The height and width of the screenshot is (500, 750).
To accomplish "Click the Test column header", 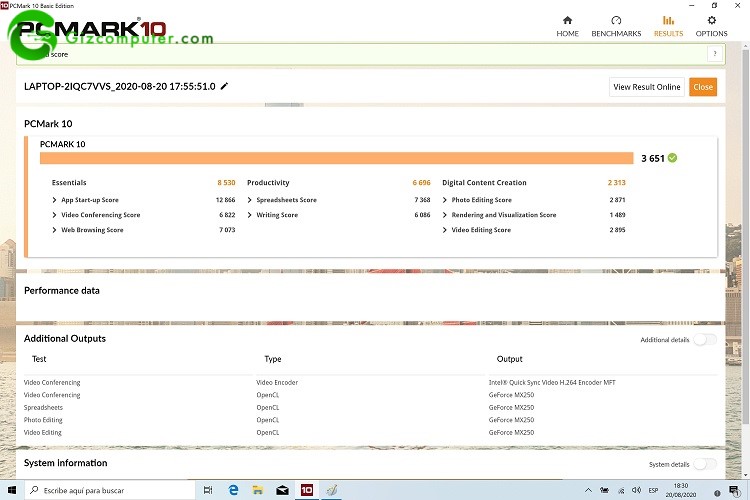I will click(x=39, y=359).
